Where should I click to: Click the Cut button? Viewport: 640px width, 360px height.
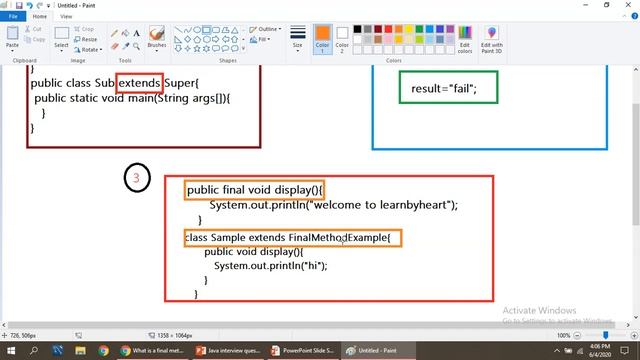tap(33, 29)
